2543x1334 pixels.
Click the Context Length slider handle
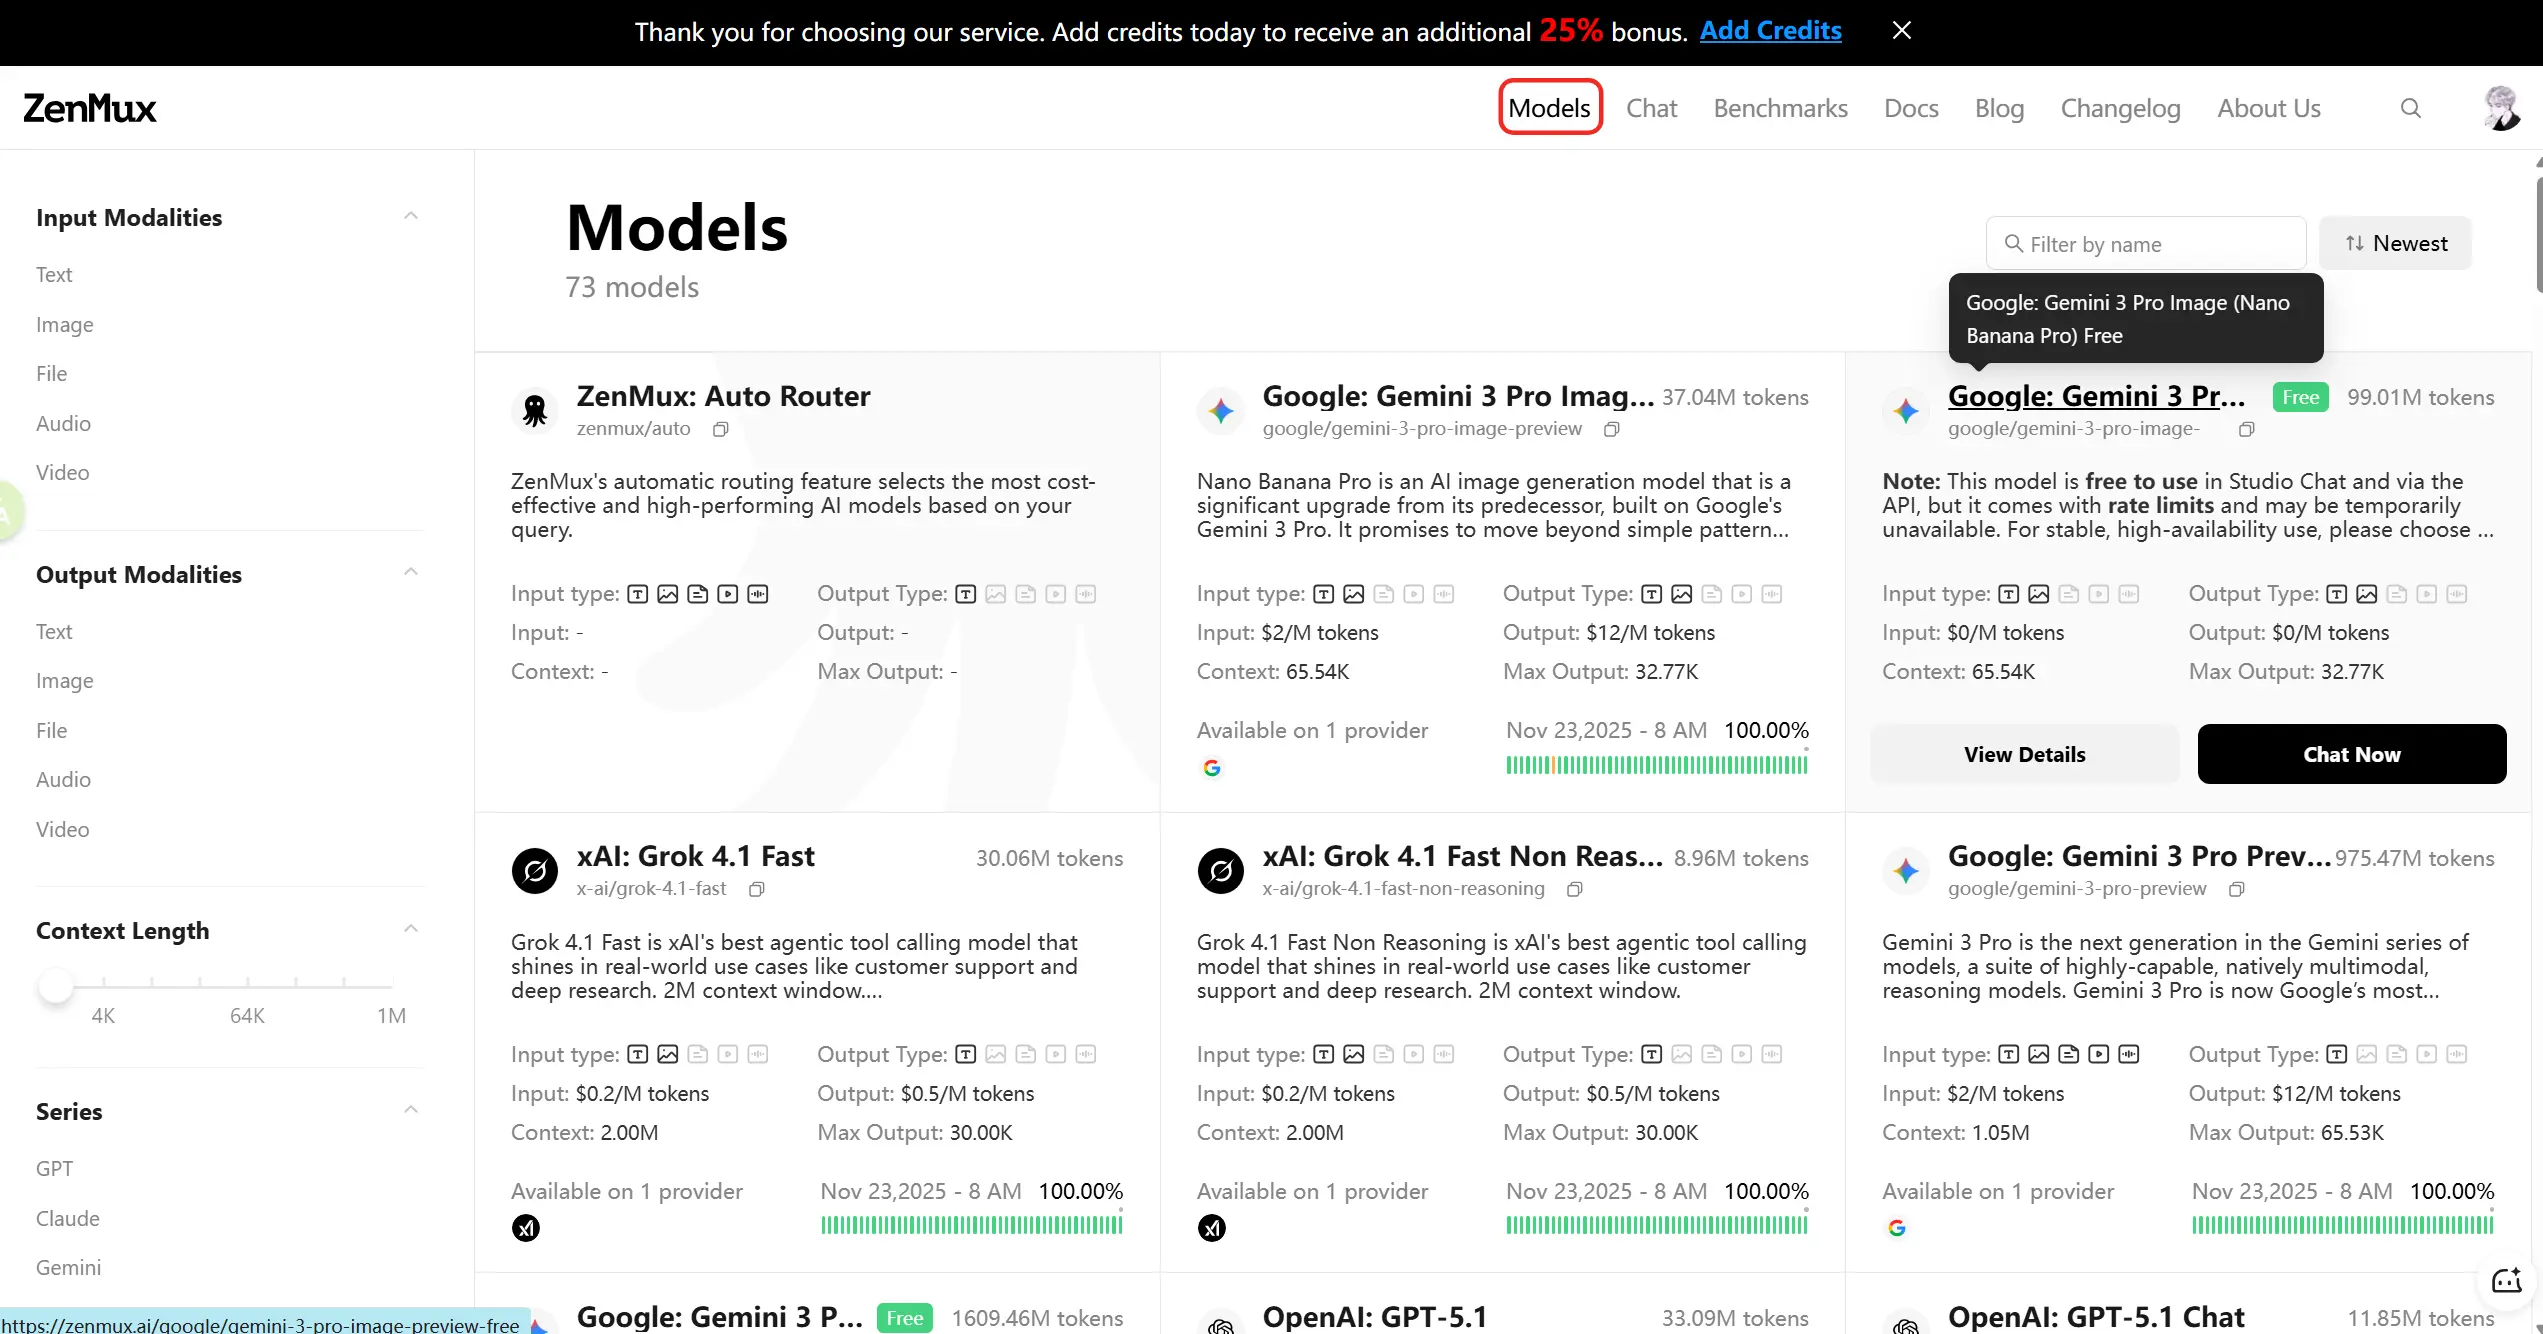coord(56,985)
